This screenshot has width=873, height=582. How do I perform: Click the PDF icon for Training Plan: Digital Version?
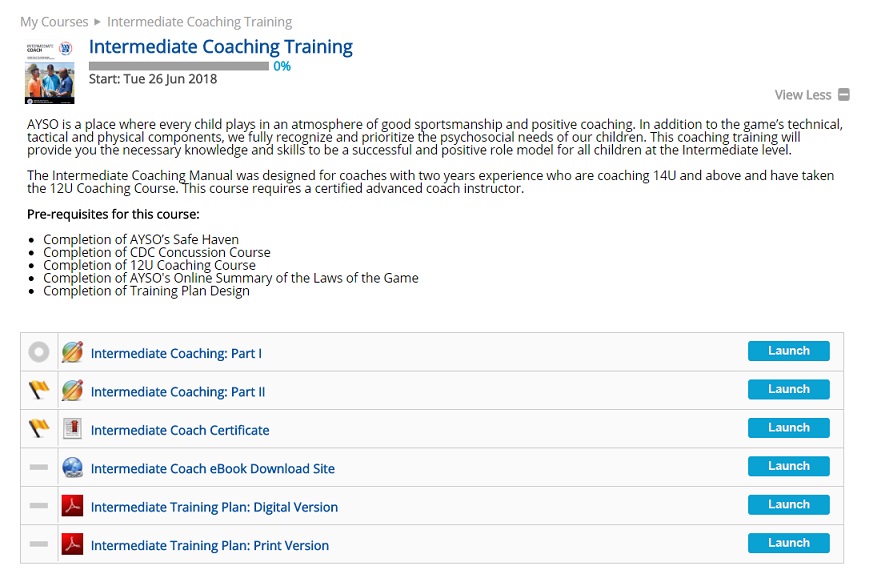point(74,505)
